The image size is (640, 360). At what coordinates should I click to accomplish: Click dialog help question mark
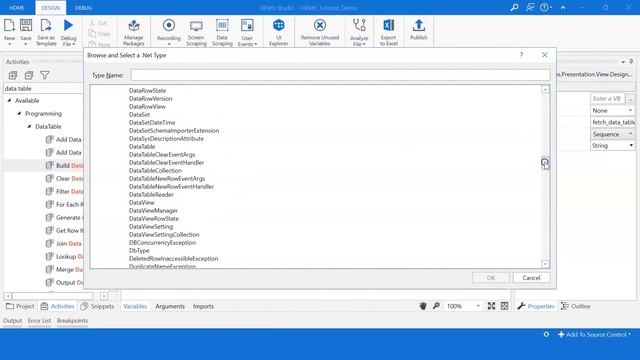tap(521, 55)
